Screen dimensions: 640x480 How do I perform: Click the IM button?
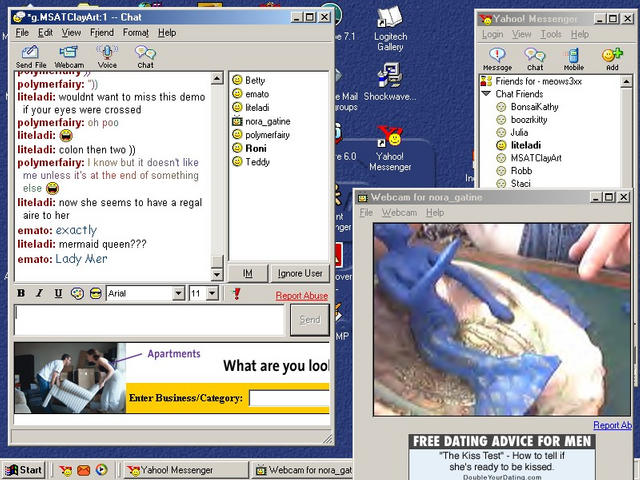click(248, 273)
